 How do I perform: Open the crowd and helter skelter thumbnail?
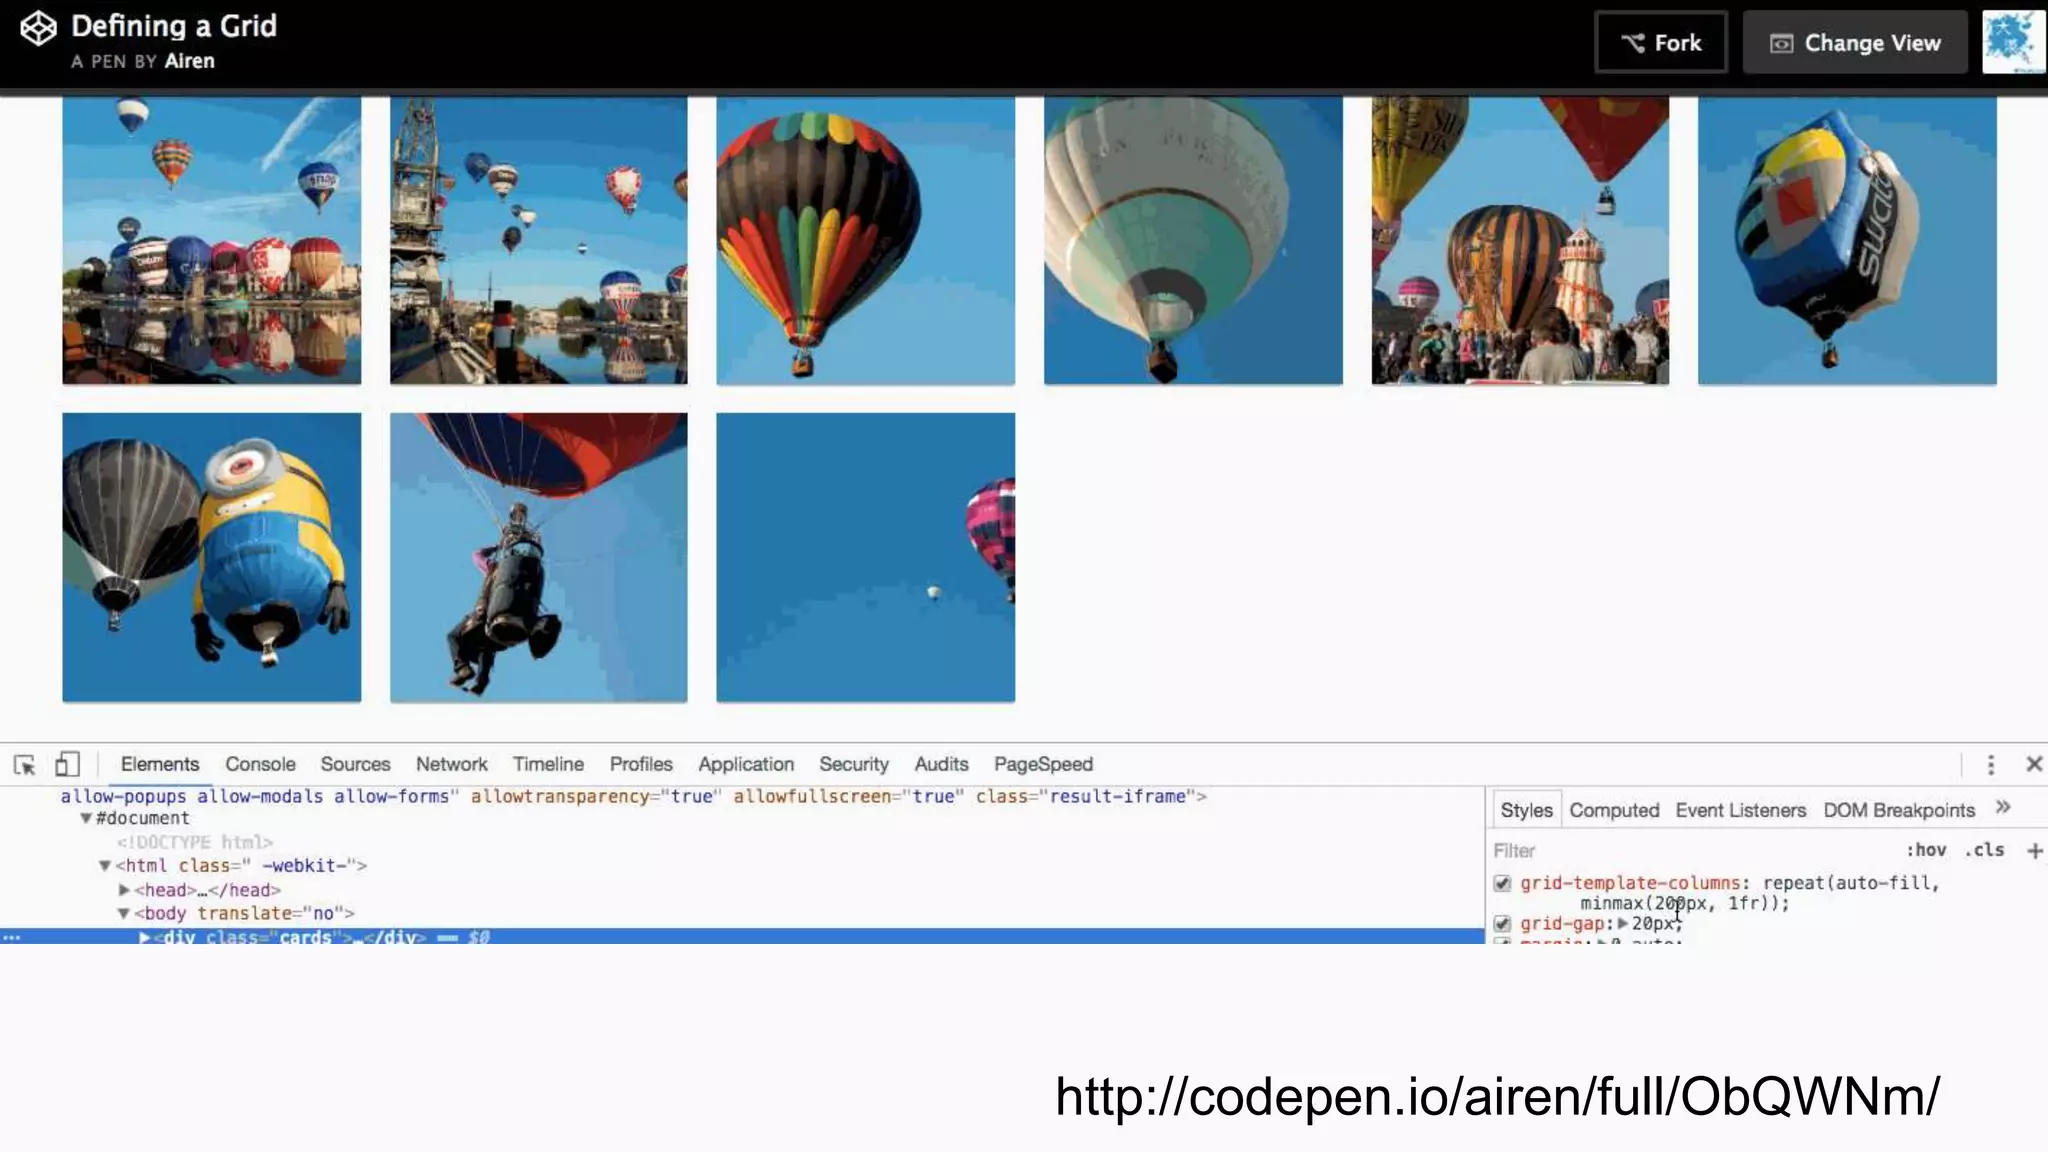point(1520,240)
